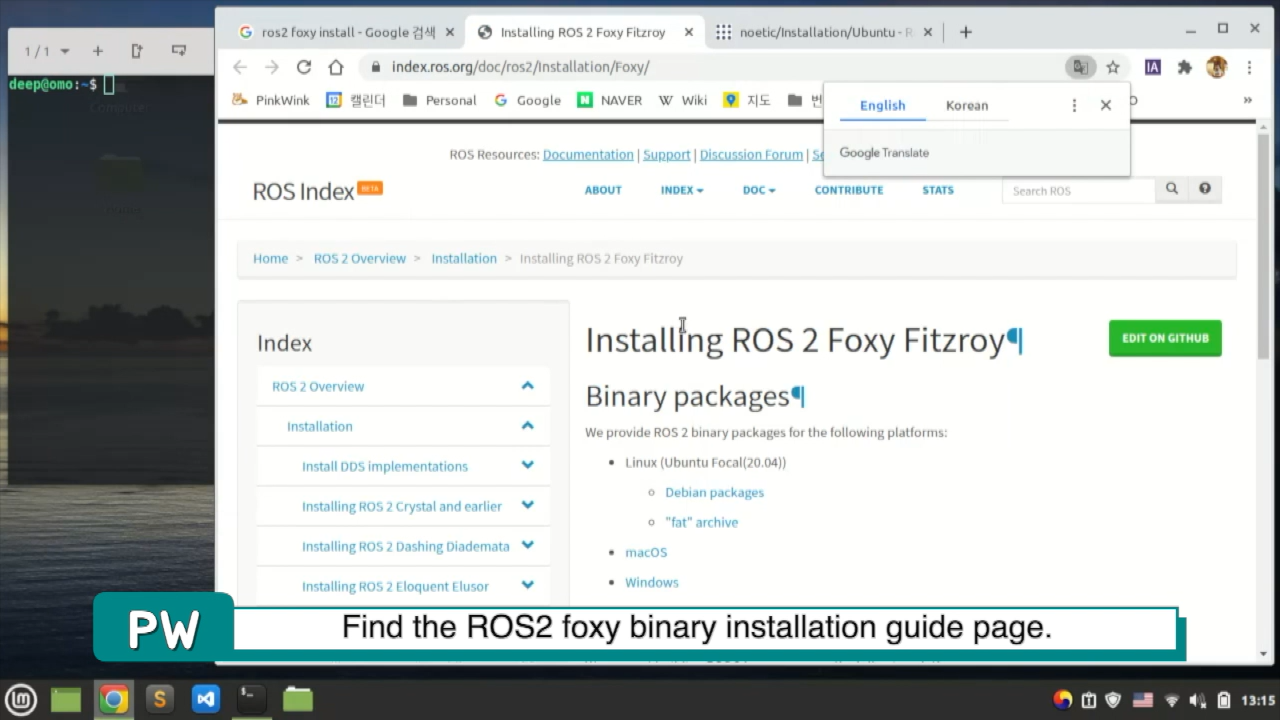Open translate popup options menu
Image resolution: width=1280 pixels, height=720 pixels.
(x=1074, y=105)
